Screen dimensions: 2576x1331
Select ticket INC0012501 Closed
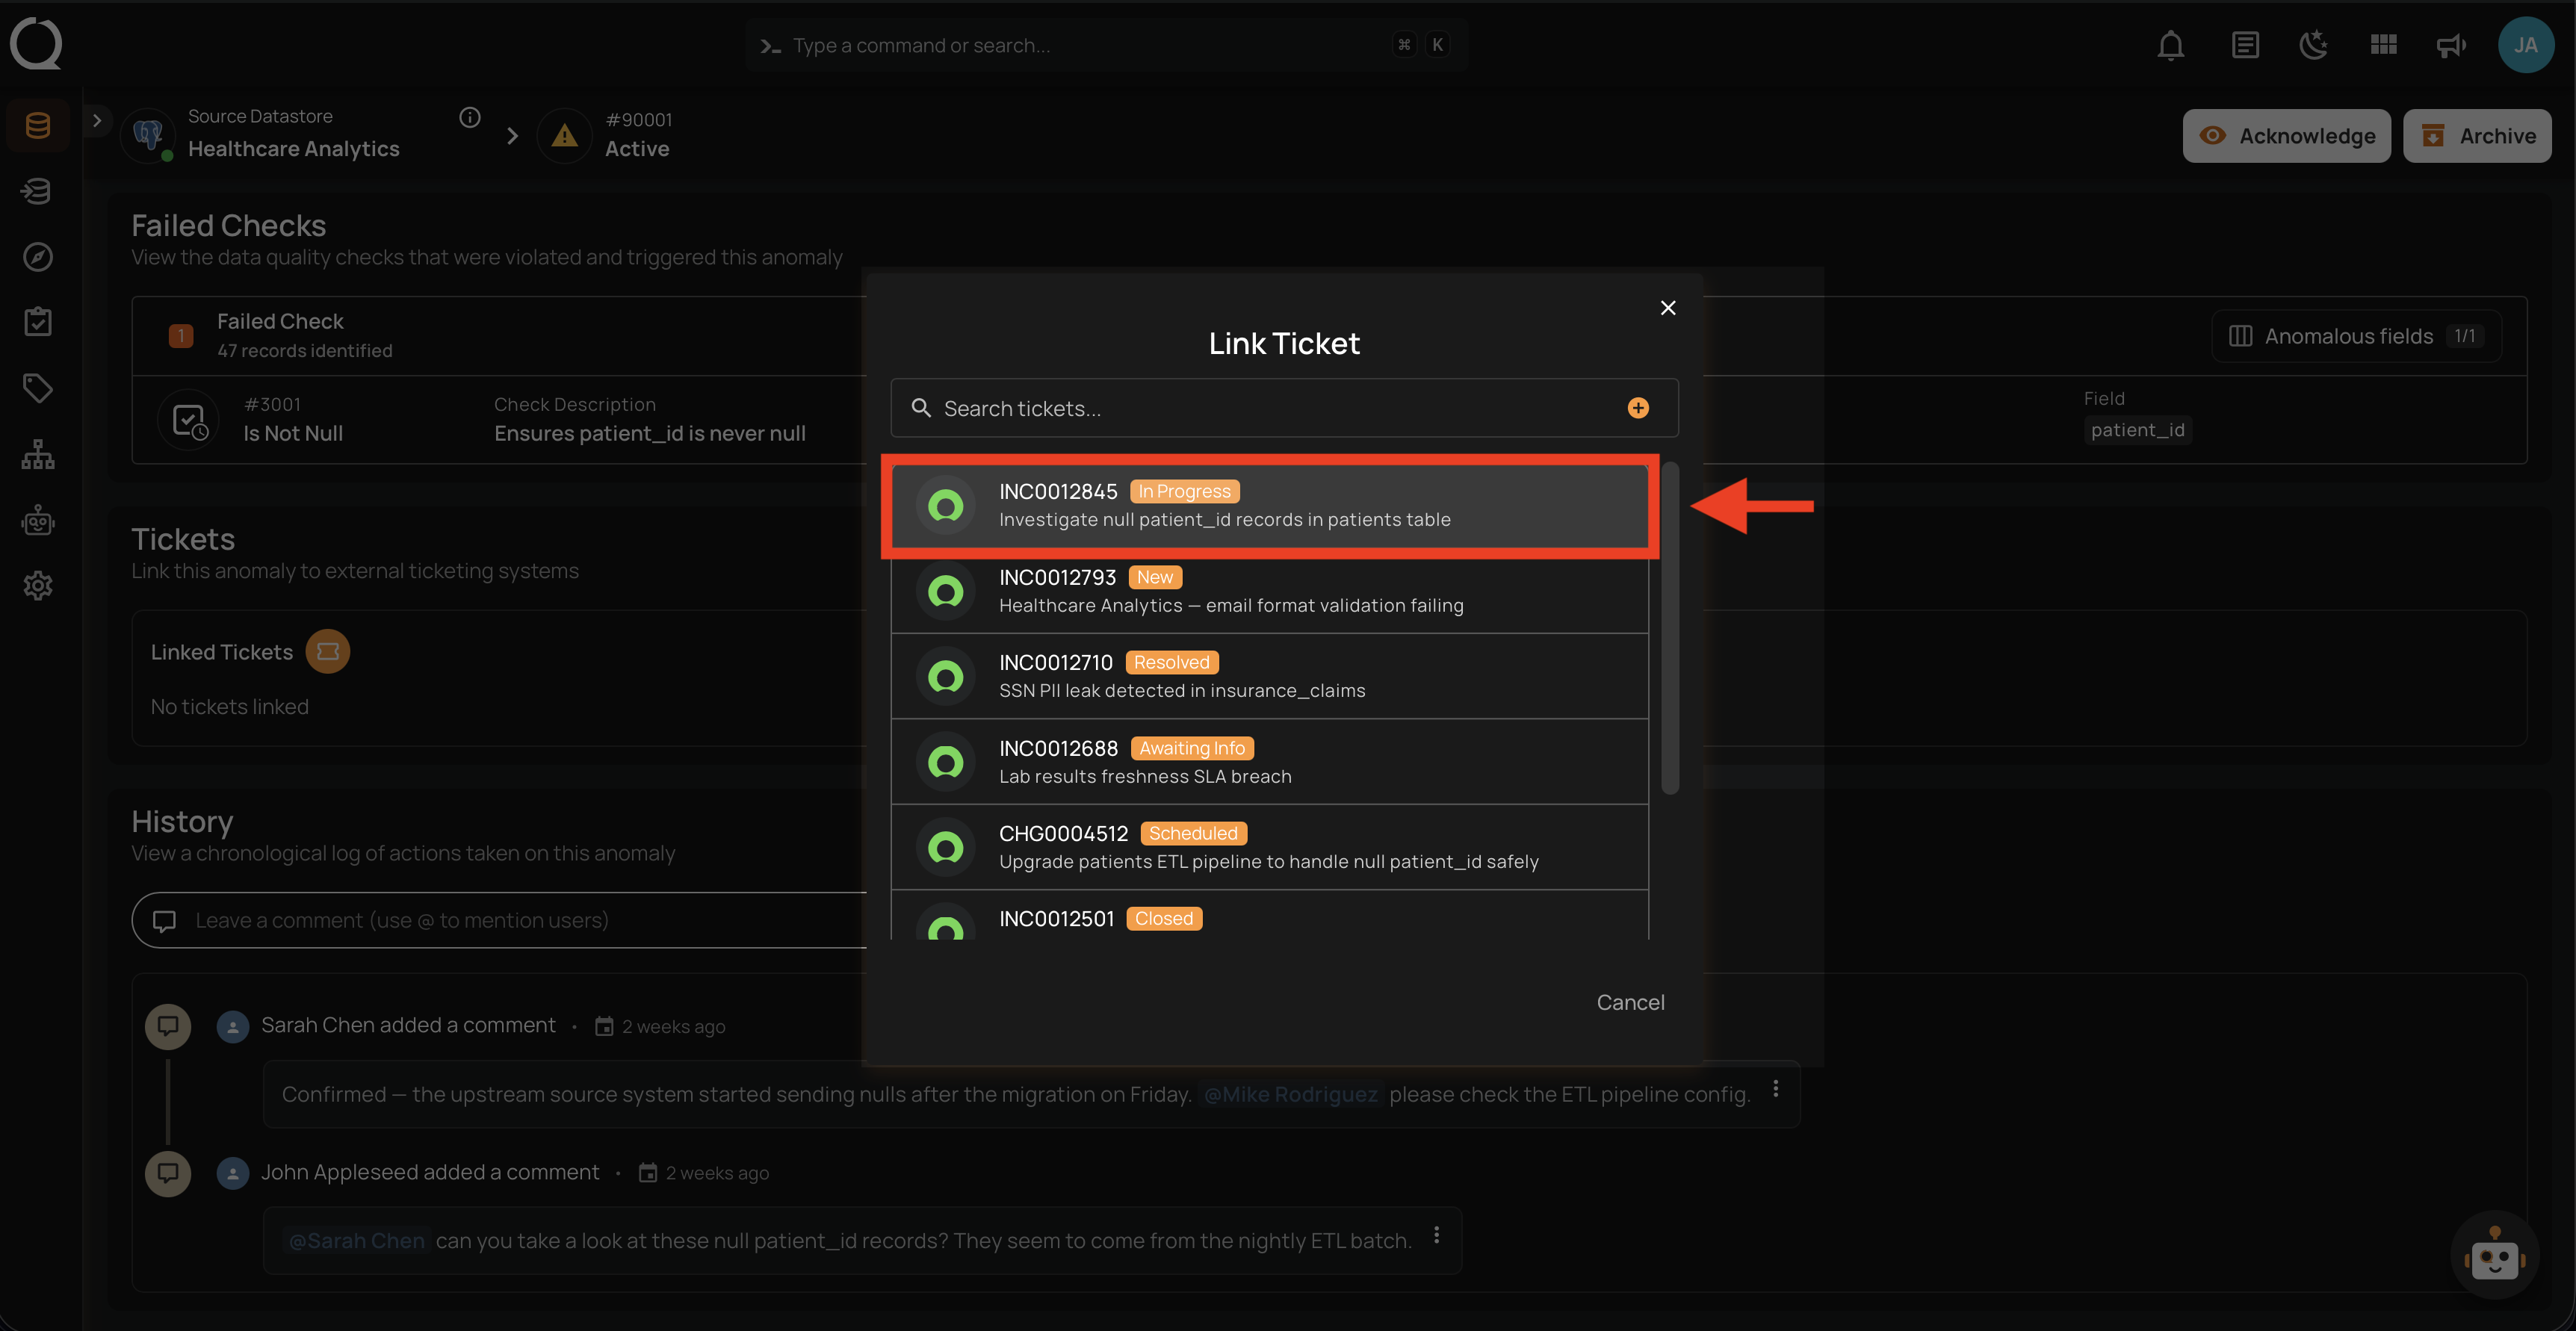tap(1270, 916)
